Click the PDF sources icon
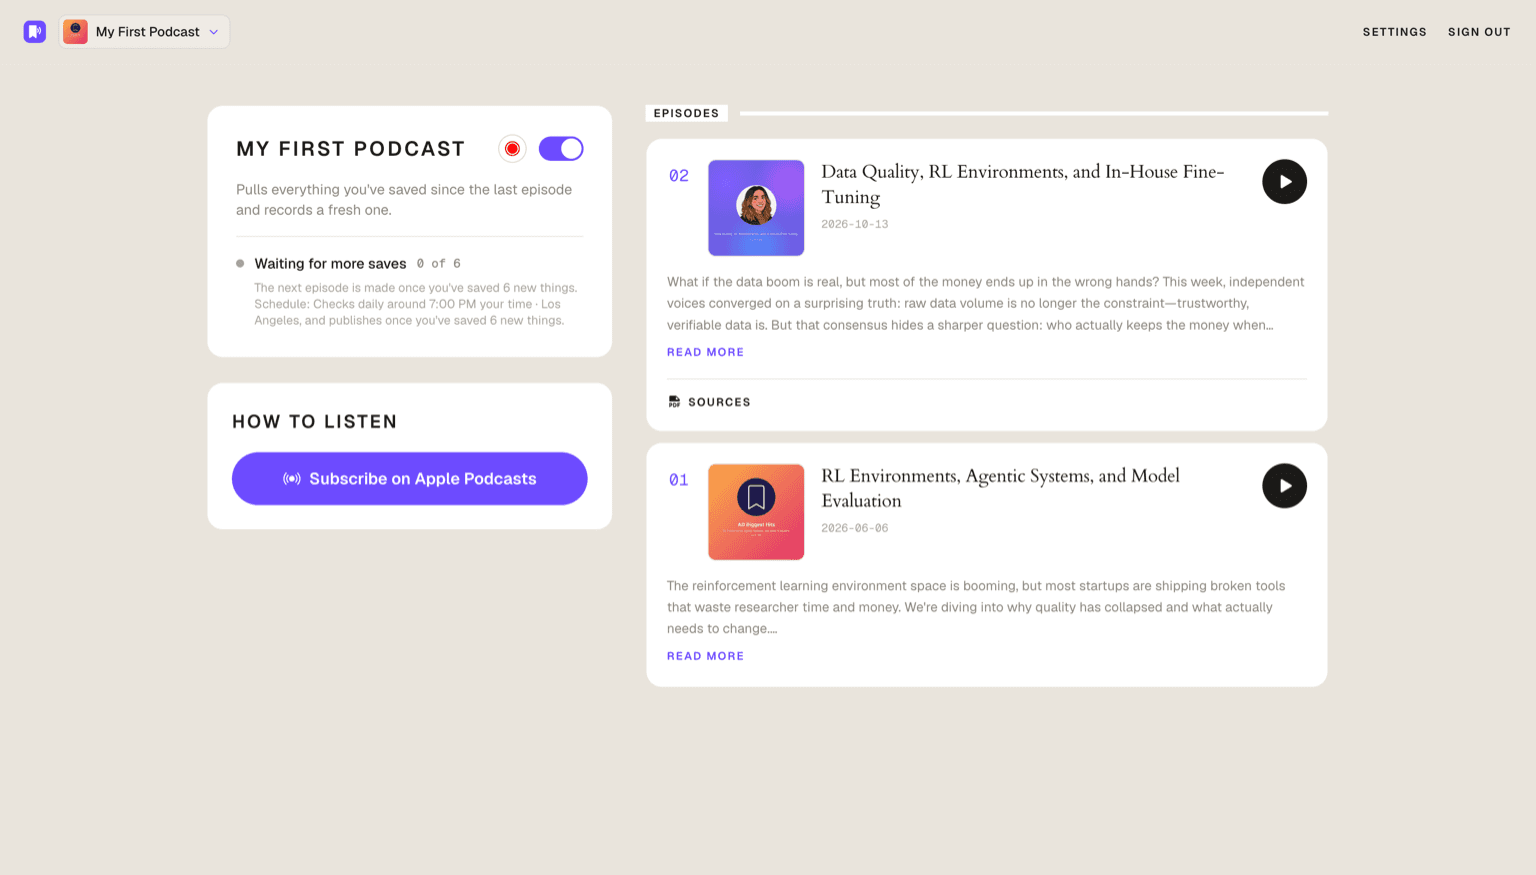 click(x=674, y=402)
